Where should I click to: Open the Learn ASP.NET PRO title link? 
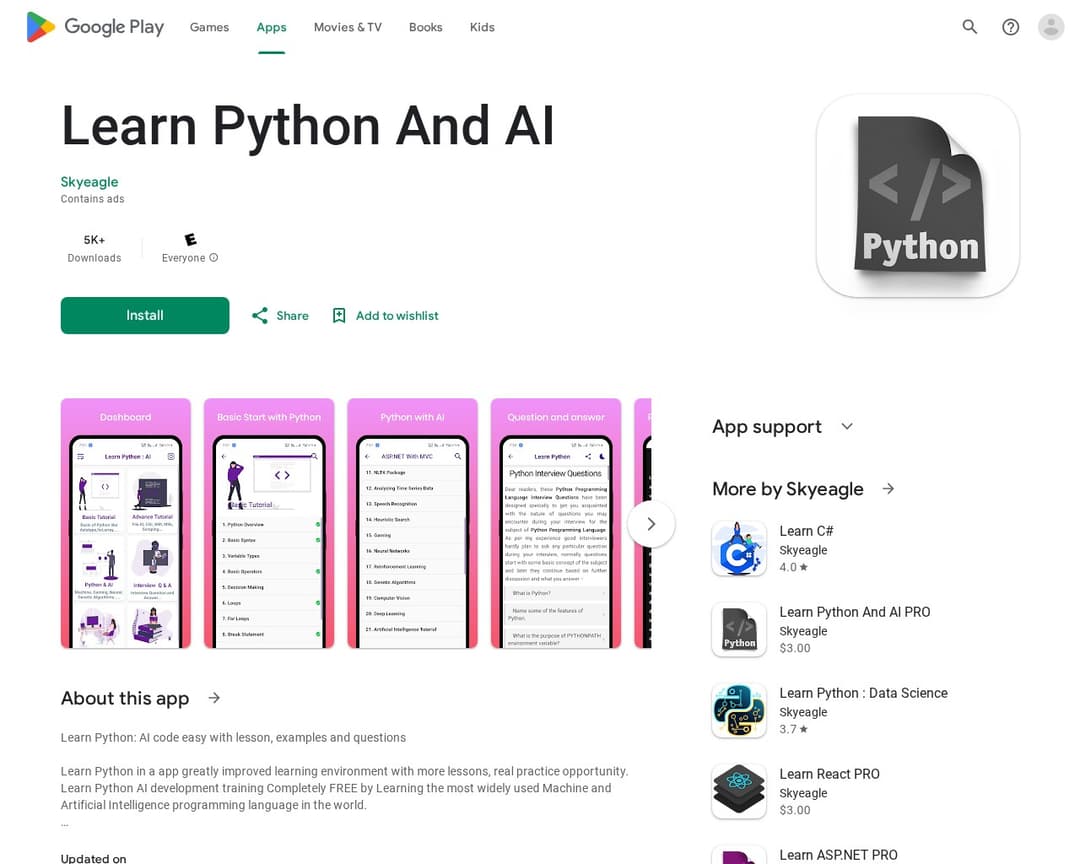pyautogui.click(x=838, y=855)
